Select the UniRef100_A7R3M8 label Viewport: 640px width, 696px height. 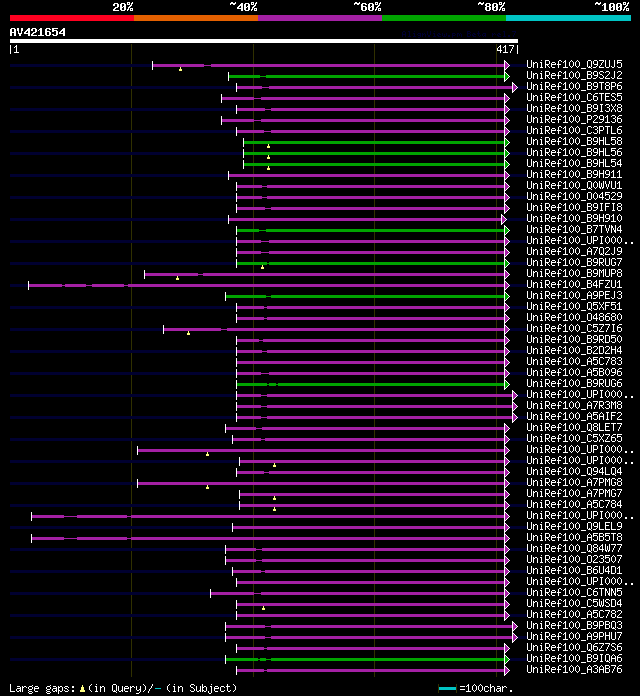point(574,405)
